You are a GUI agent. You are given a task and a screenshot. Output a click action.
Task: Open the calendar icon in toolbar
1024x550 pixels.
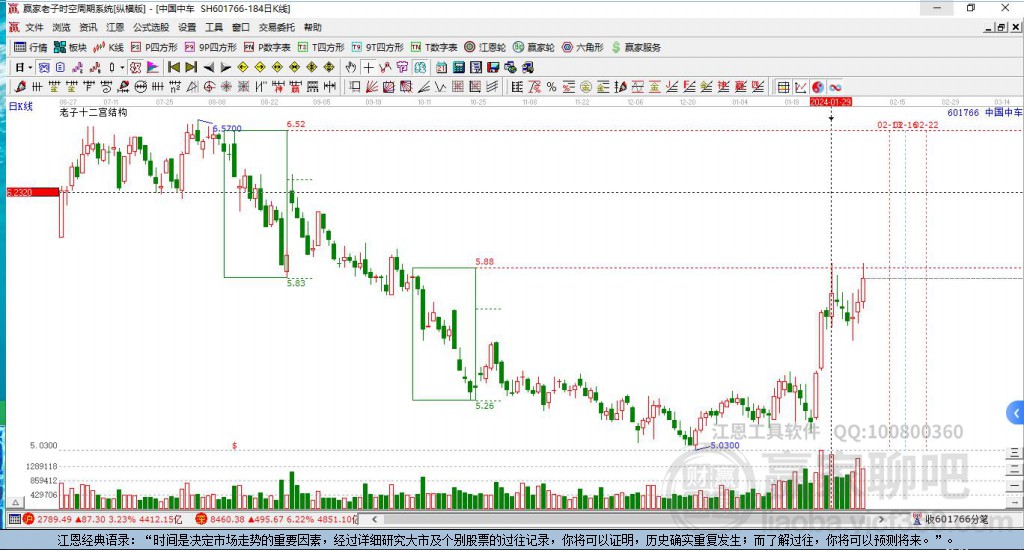(441, 67)
